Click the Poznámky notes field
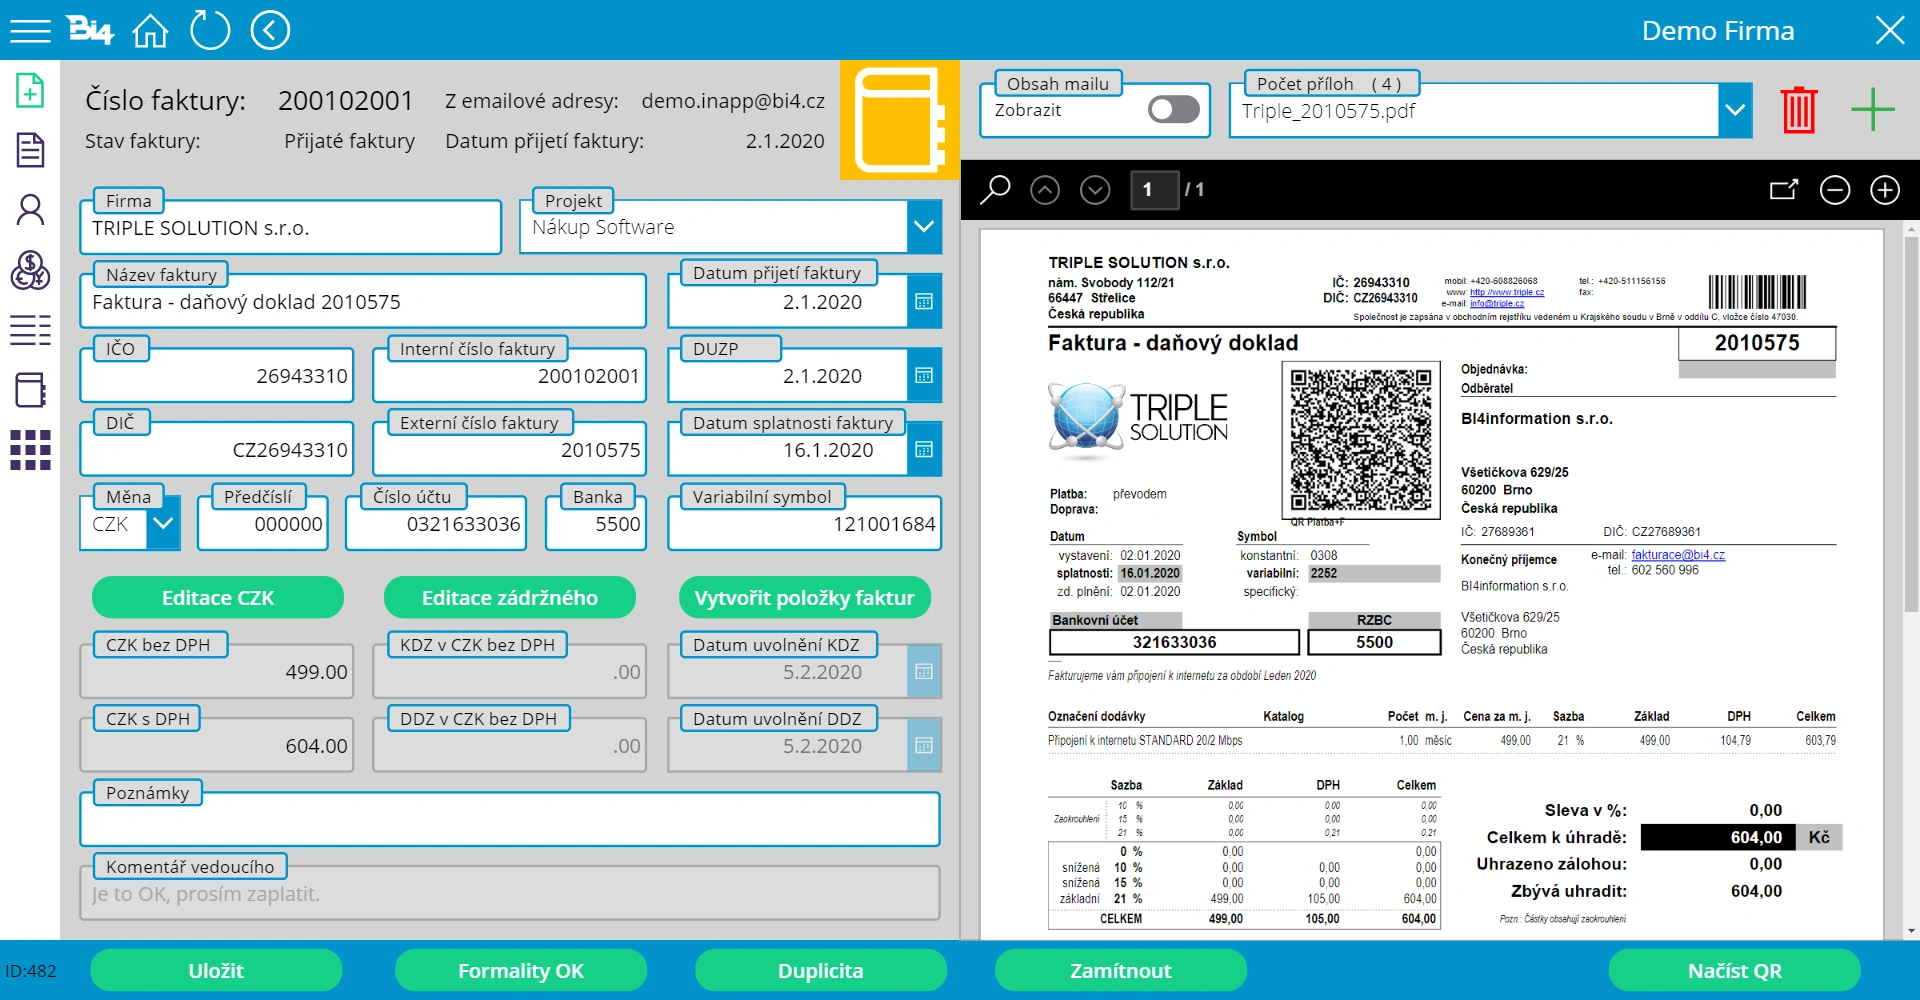 (510, 822)
